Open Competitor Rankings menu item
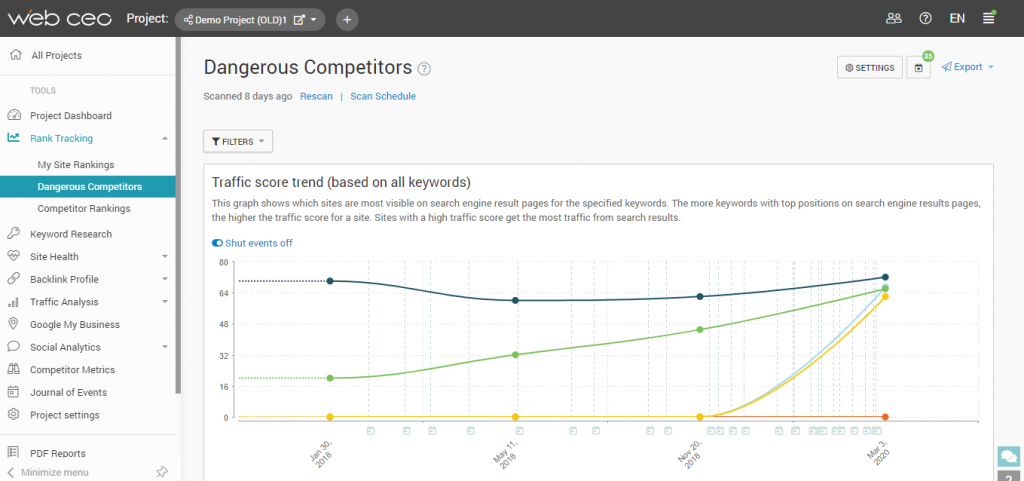The image size is (1024, 481). click(x=84, y=209)
